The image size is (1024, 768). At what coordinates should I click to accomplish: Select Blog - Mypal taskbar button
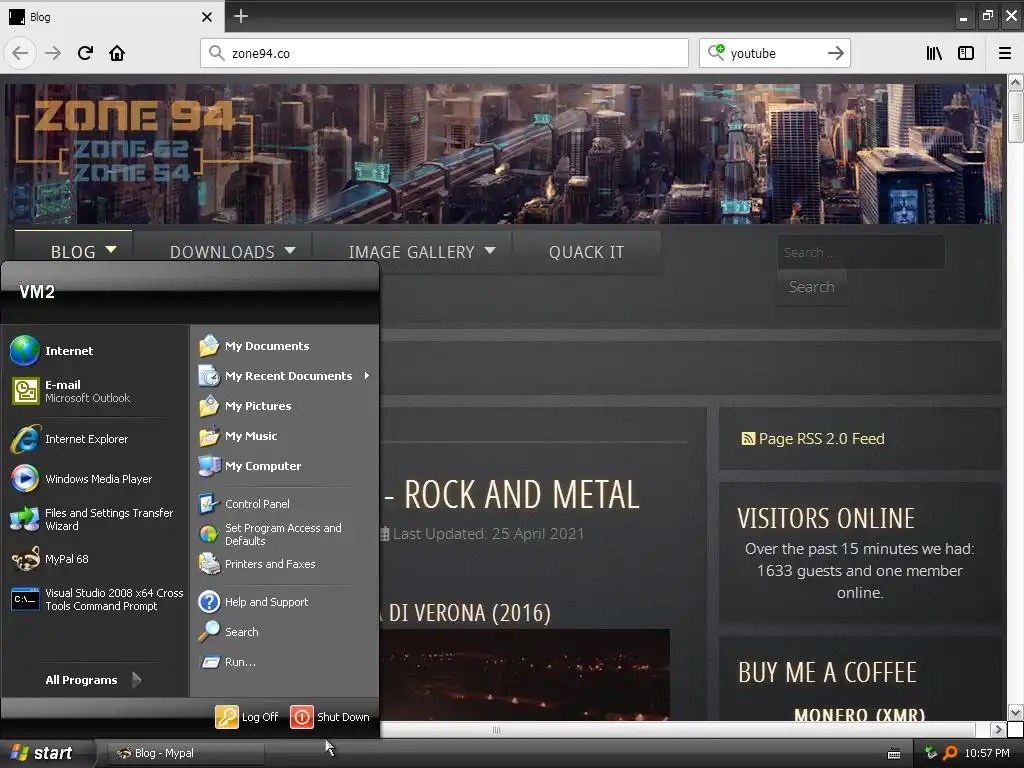(184, 753)
